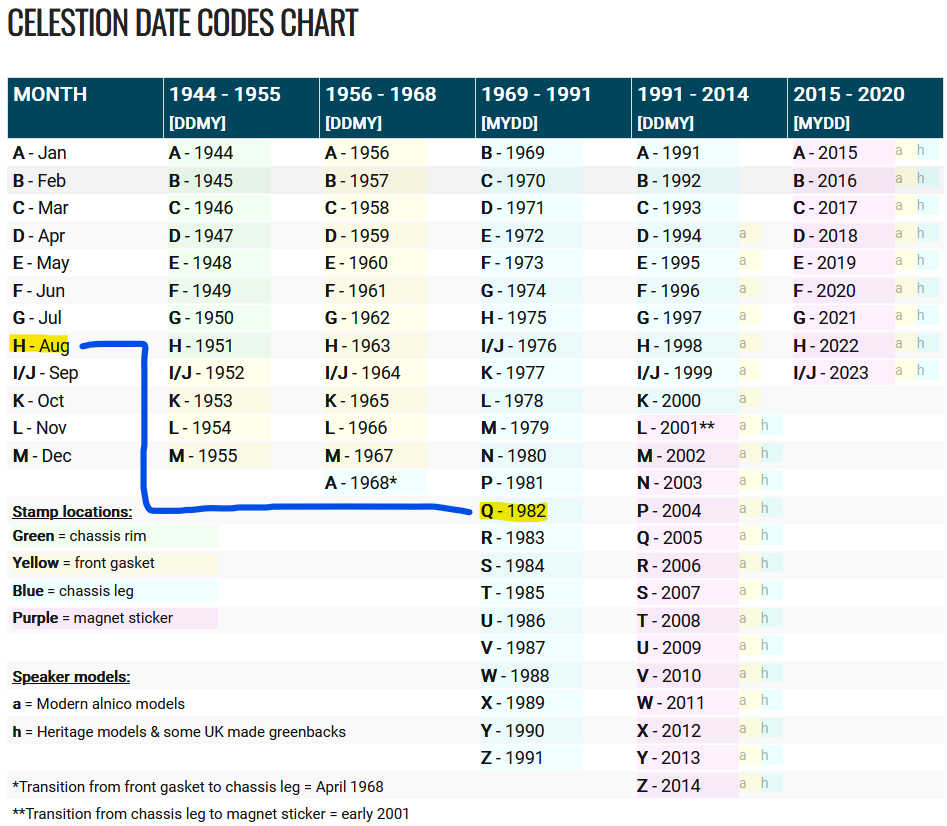The image size is (947, 826).
Task: Select the April 1968 transition footnote
Action: pyautogui.click(x=198, y=787)
